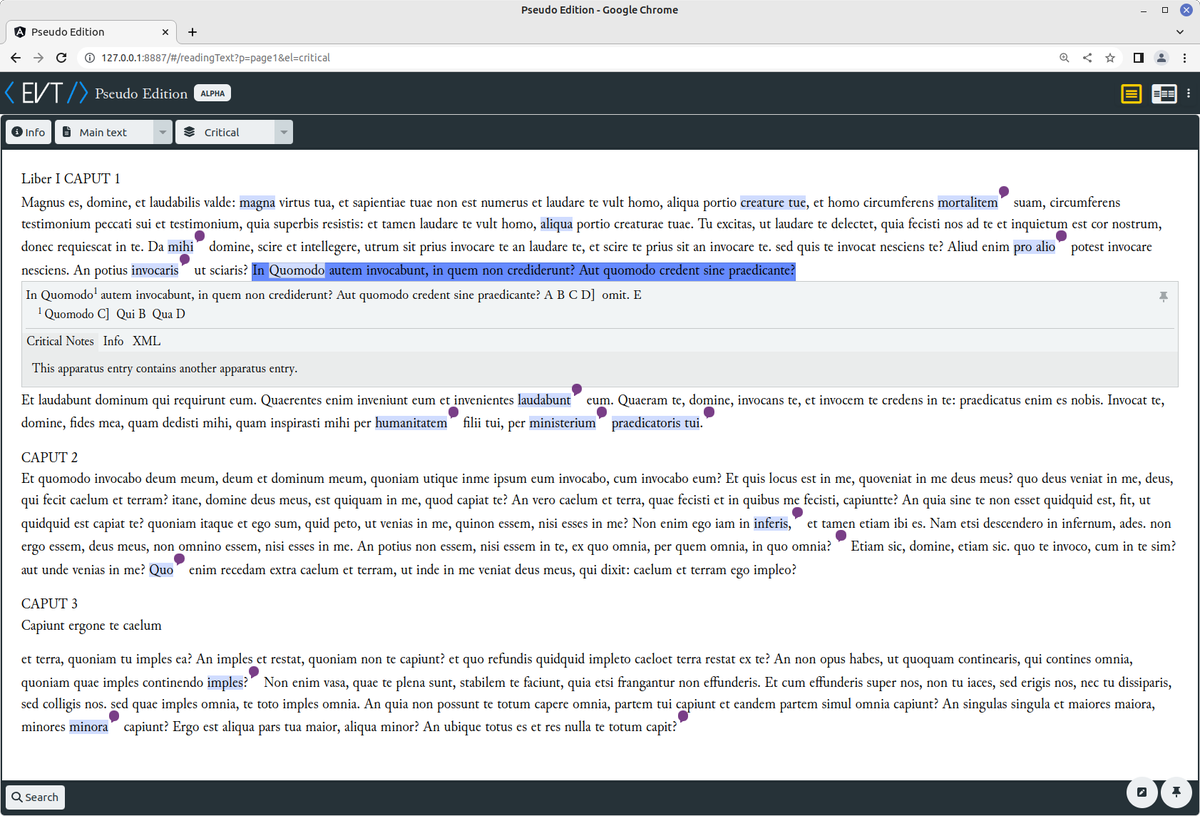Open the Chrome profile avatar

point(1161,58)
